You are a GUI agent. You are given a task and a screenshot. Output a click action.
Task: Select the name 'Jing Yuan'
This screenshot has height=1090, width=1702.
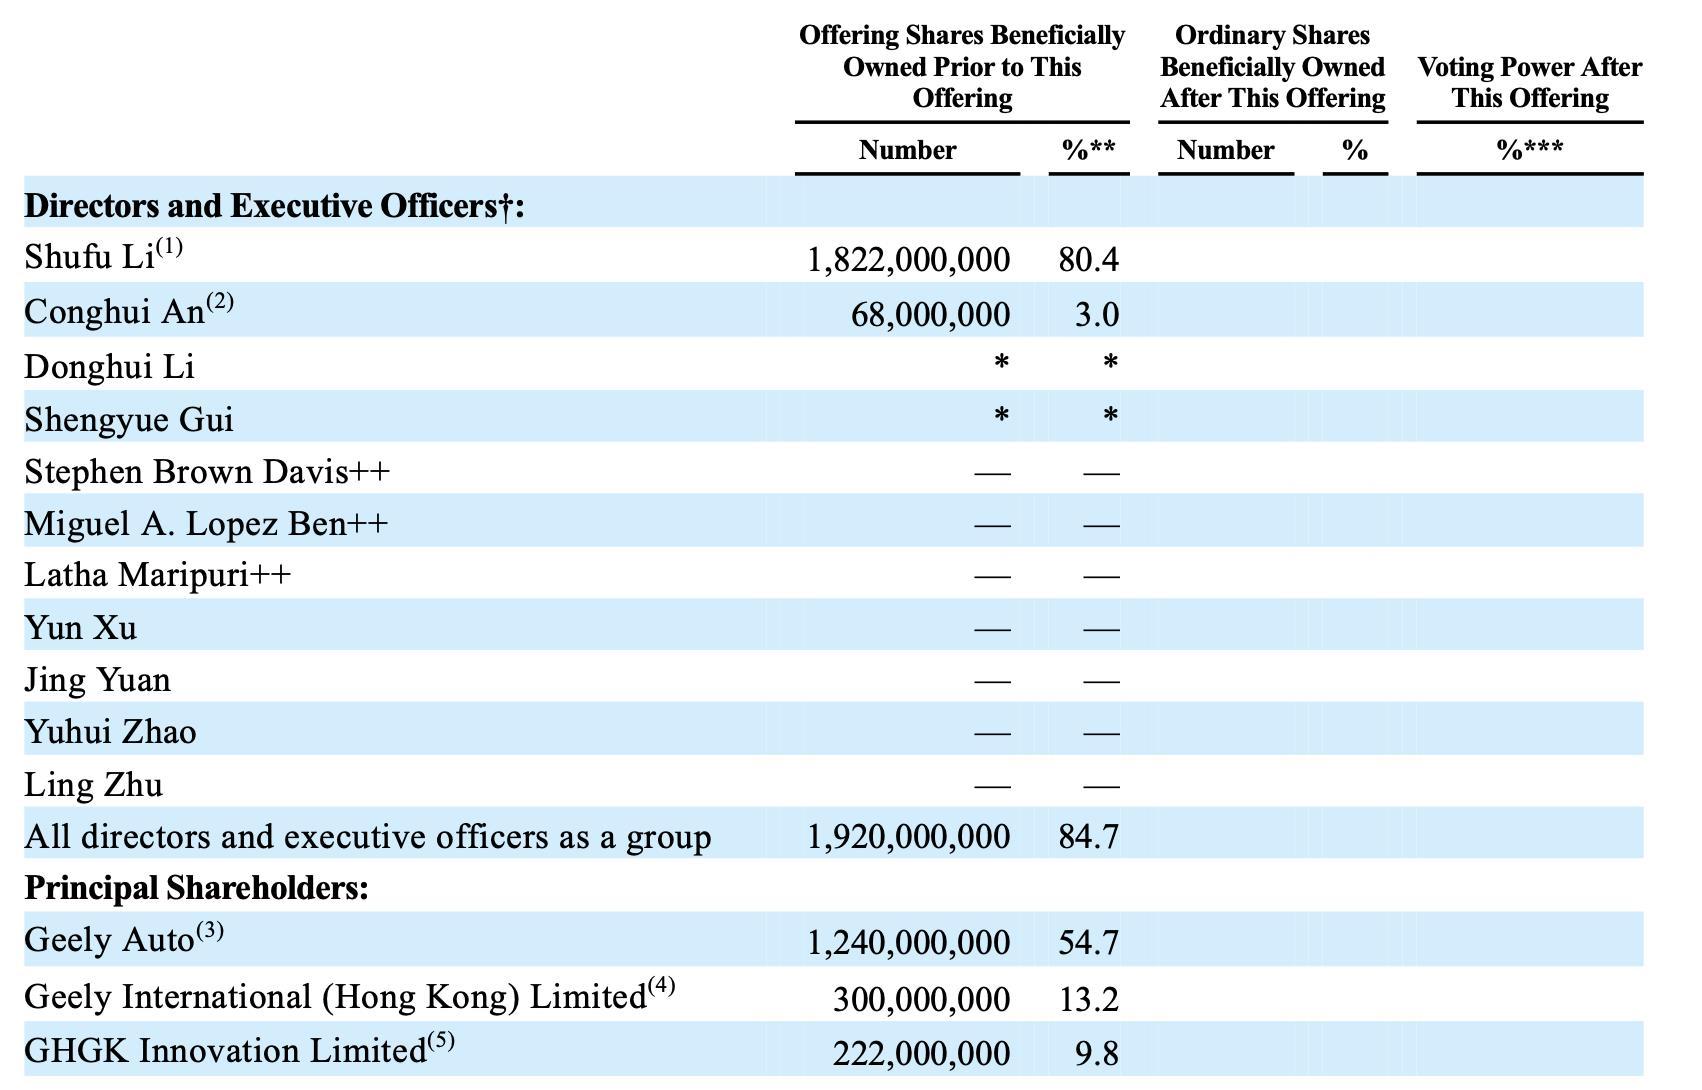tap(98, 680)
